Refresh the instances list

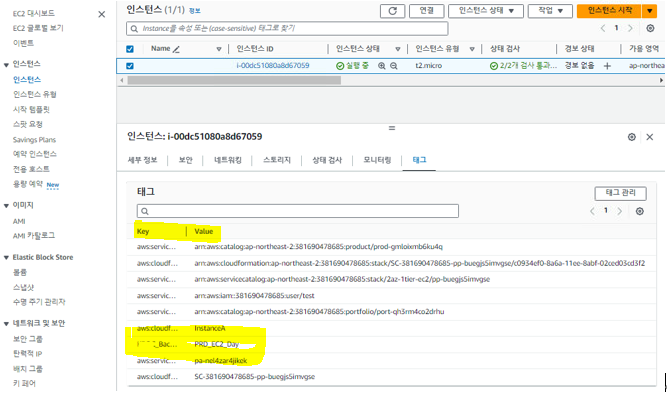392,11
